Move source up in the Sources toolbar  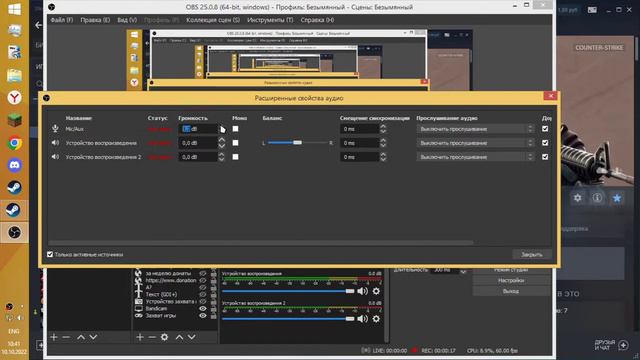[179, 337]
